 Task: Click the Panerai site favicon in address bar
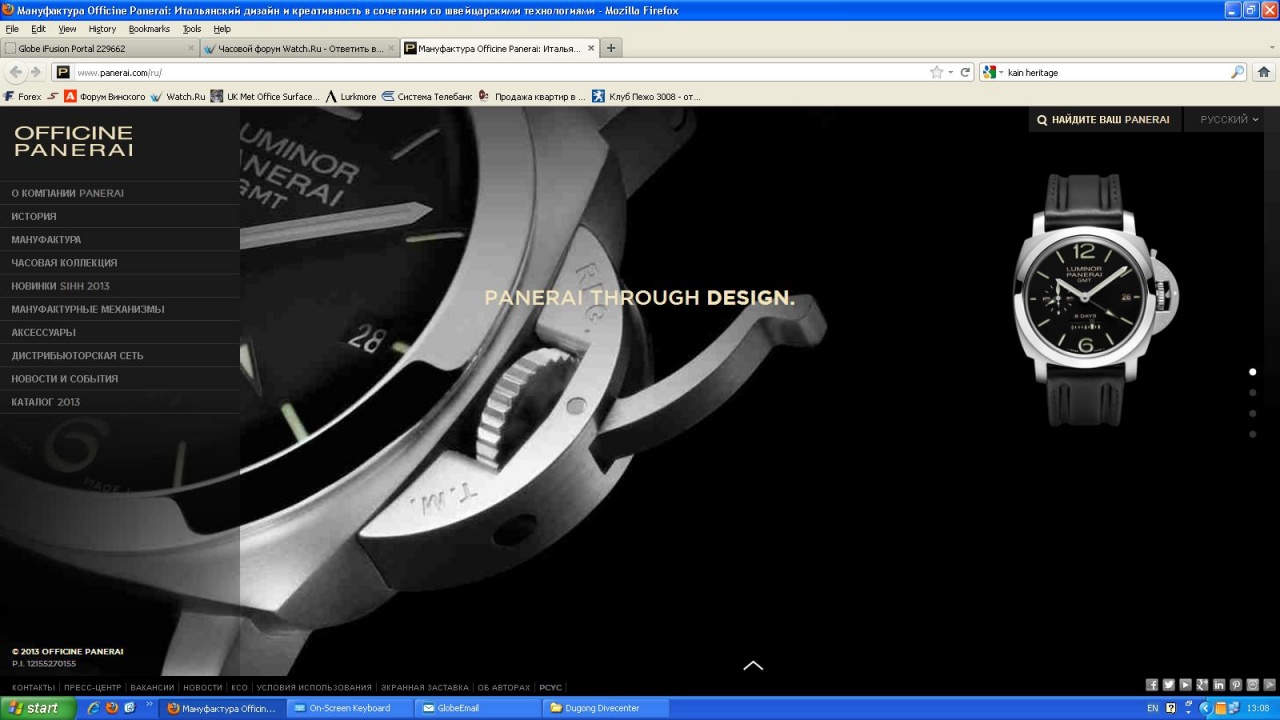click(x=63, y=72)
